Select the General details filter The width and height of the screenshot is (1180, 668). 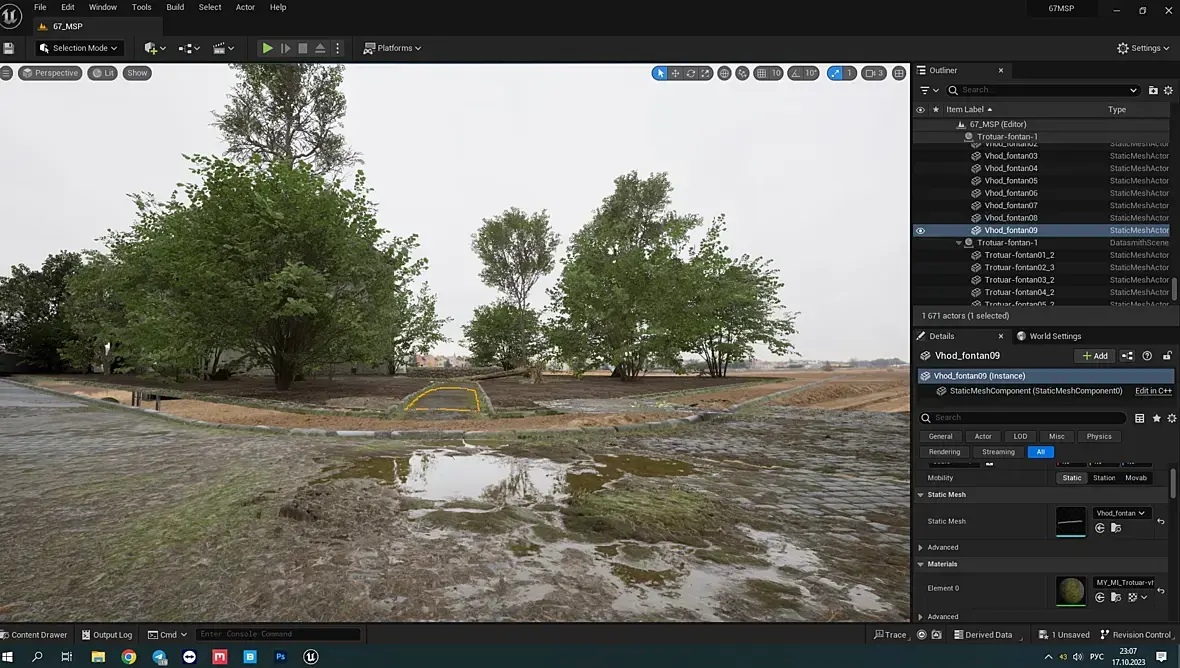[940, 436]
